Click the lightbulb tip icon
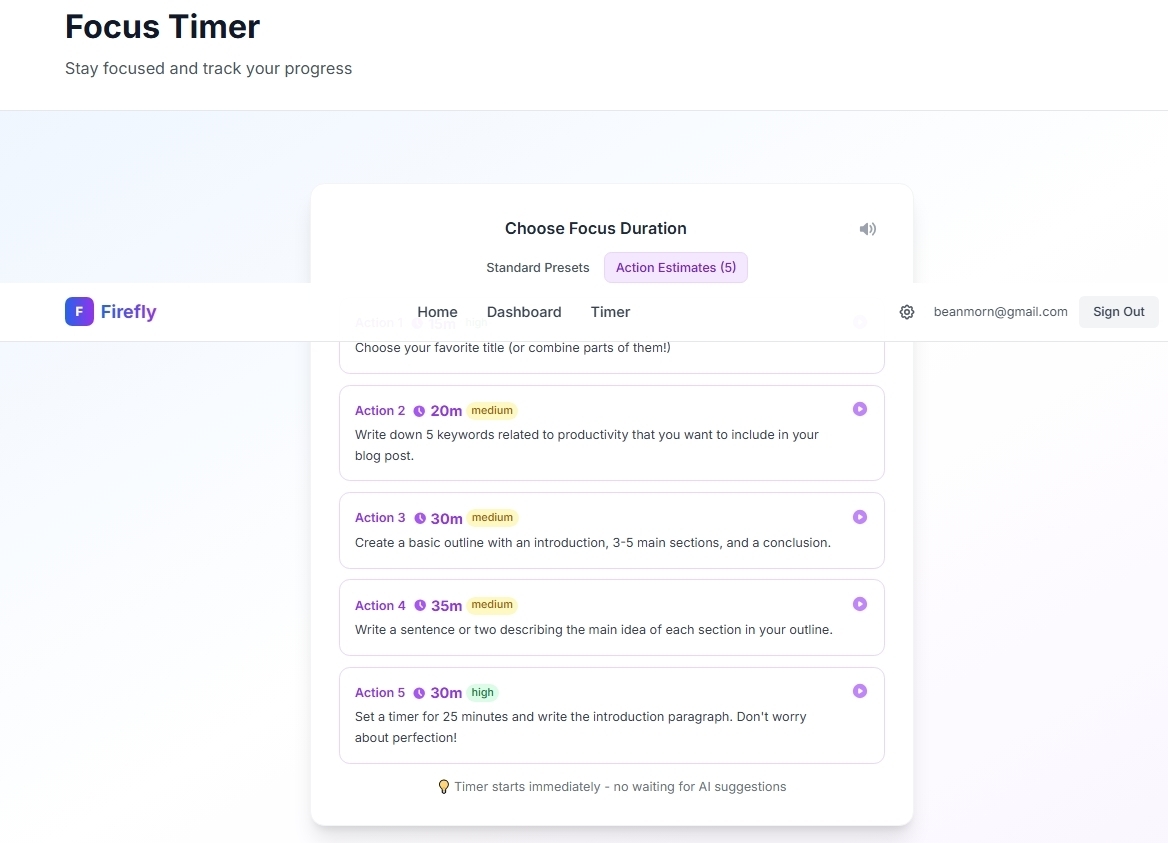This screenshot has height=843, width=1168. (x=443, y=786)
